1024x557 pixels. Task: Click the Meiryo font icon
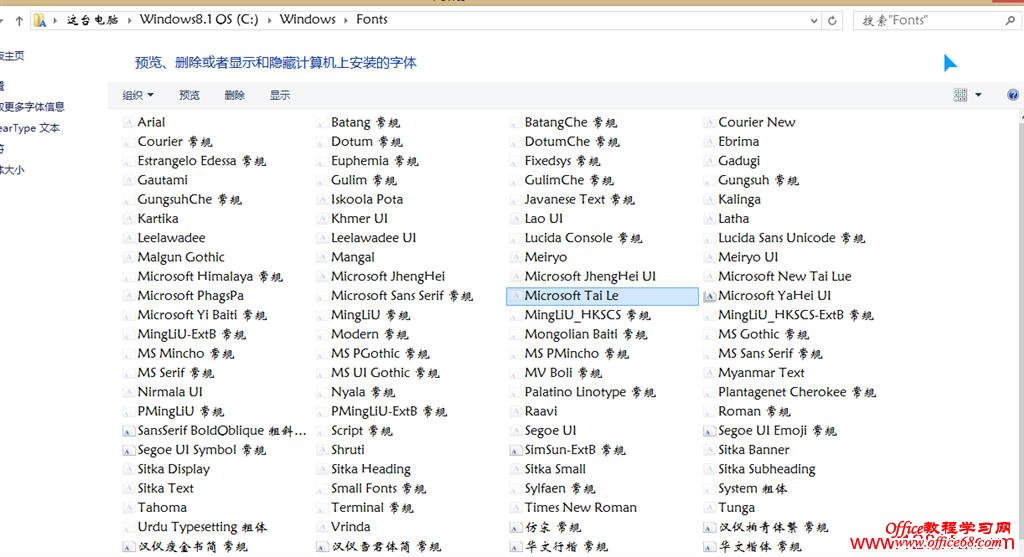point(516,258)
